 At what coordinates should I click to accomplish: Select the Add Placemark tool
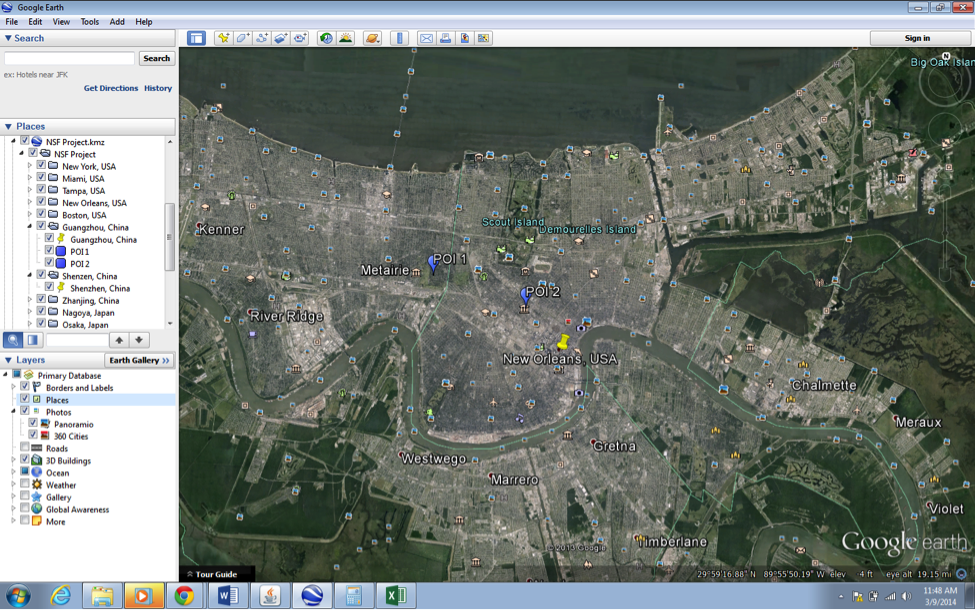tap(223, 38)
